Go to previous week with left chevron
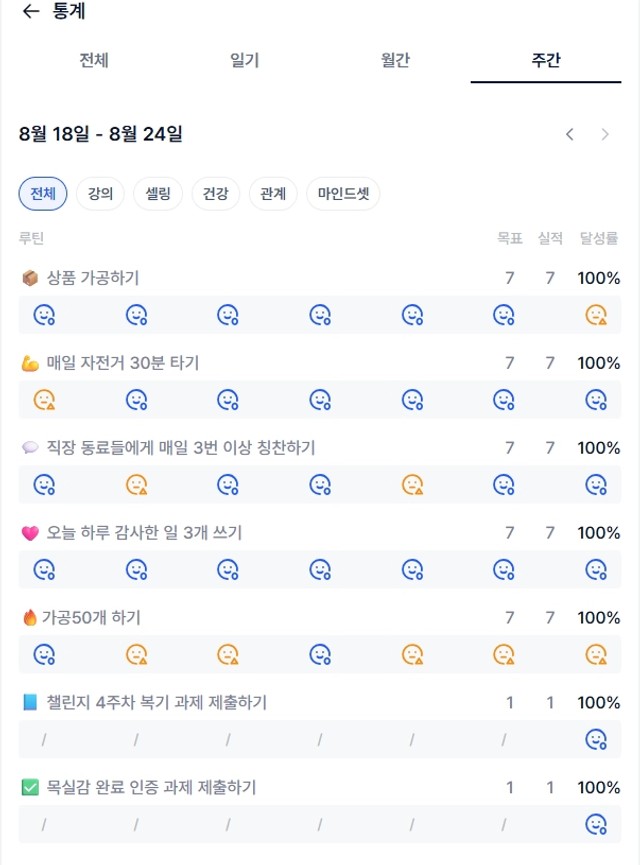The width and height of the screenshot is (640, 865). pyautogui.click(x=570, y=134)
